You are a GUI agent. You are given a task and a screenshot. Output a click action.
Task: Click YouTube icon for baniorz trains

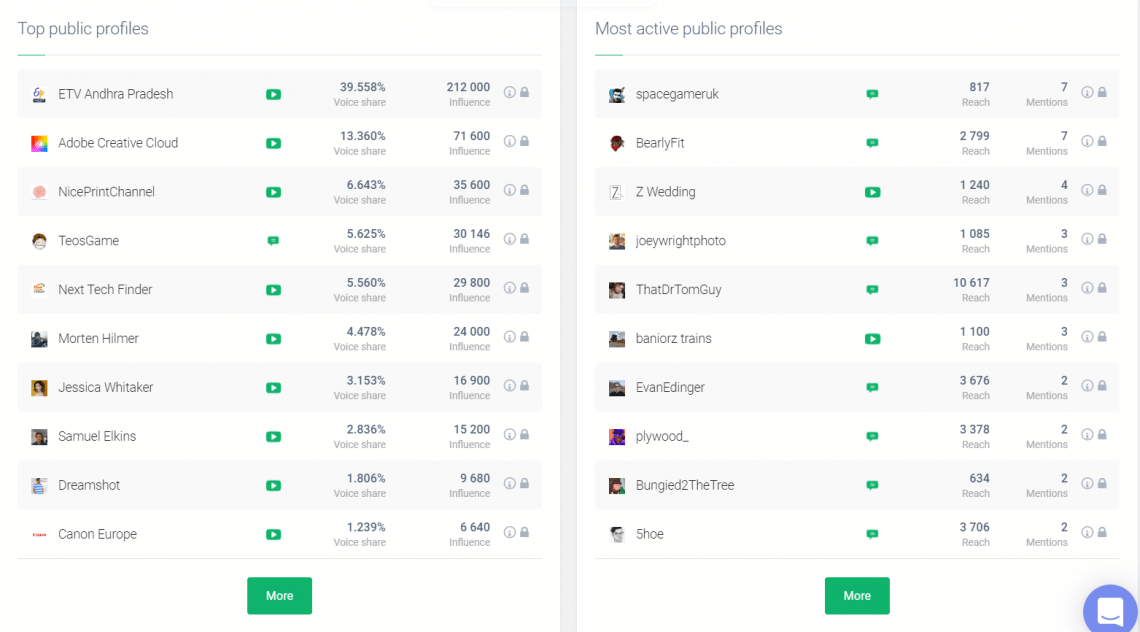[x=872, y=339]
